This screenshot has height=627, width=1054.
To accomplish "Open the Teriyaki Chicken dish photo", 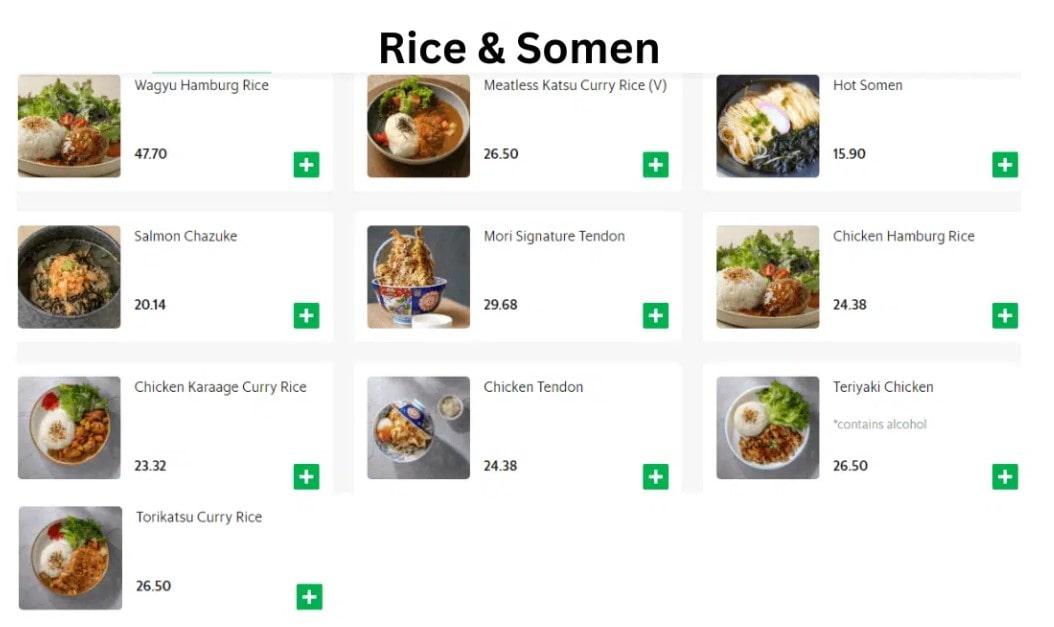I will [x=766, y=427].
